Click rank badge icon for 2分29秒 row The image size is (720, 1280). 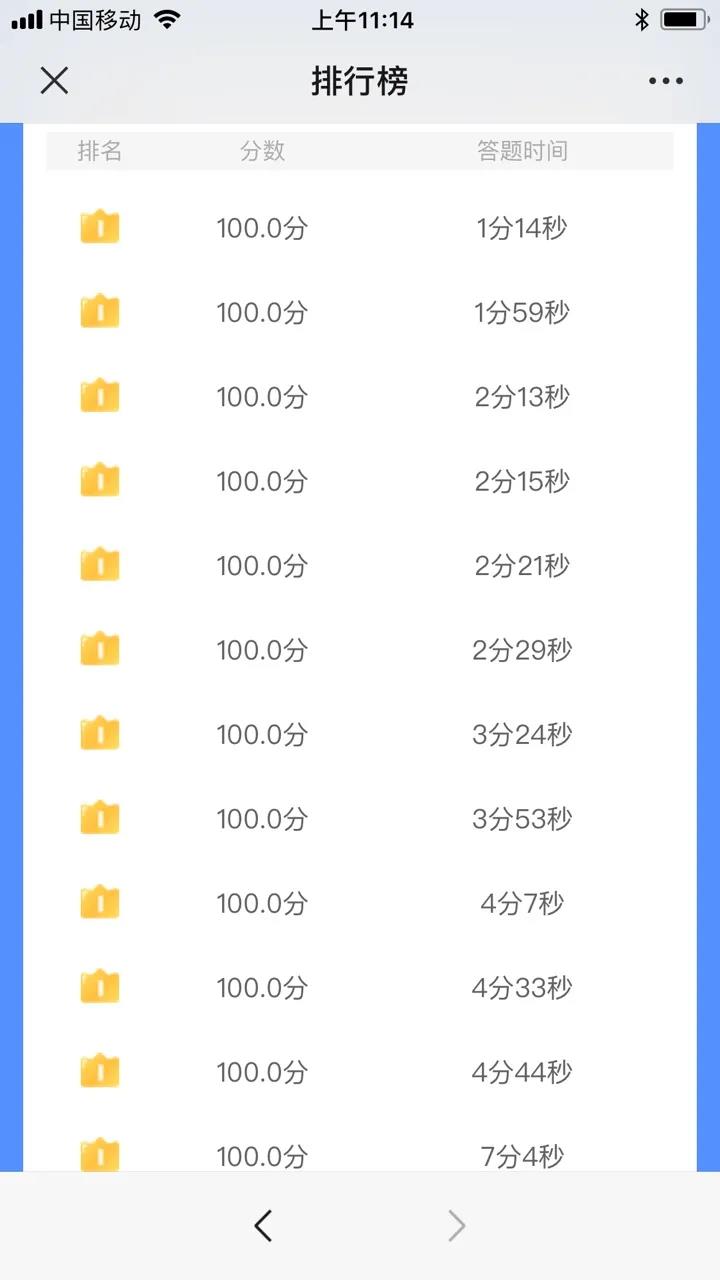(x=100, y=649)
